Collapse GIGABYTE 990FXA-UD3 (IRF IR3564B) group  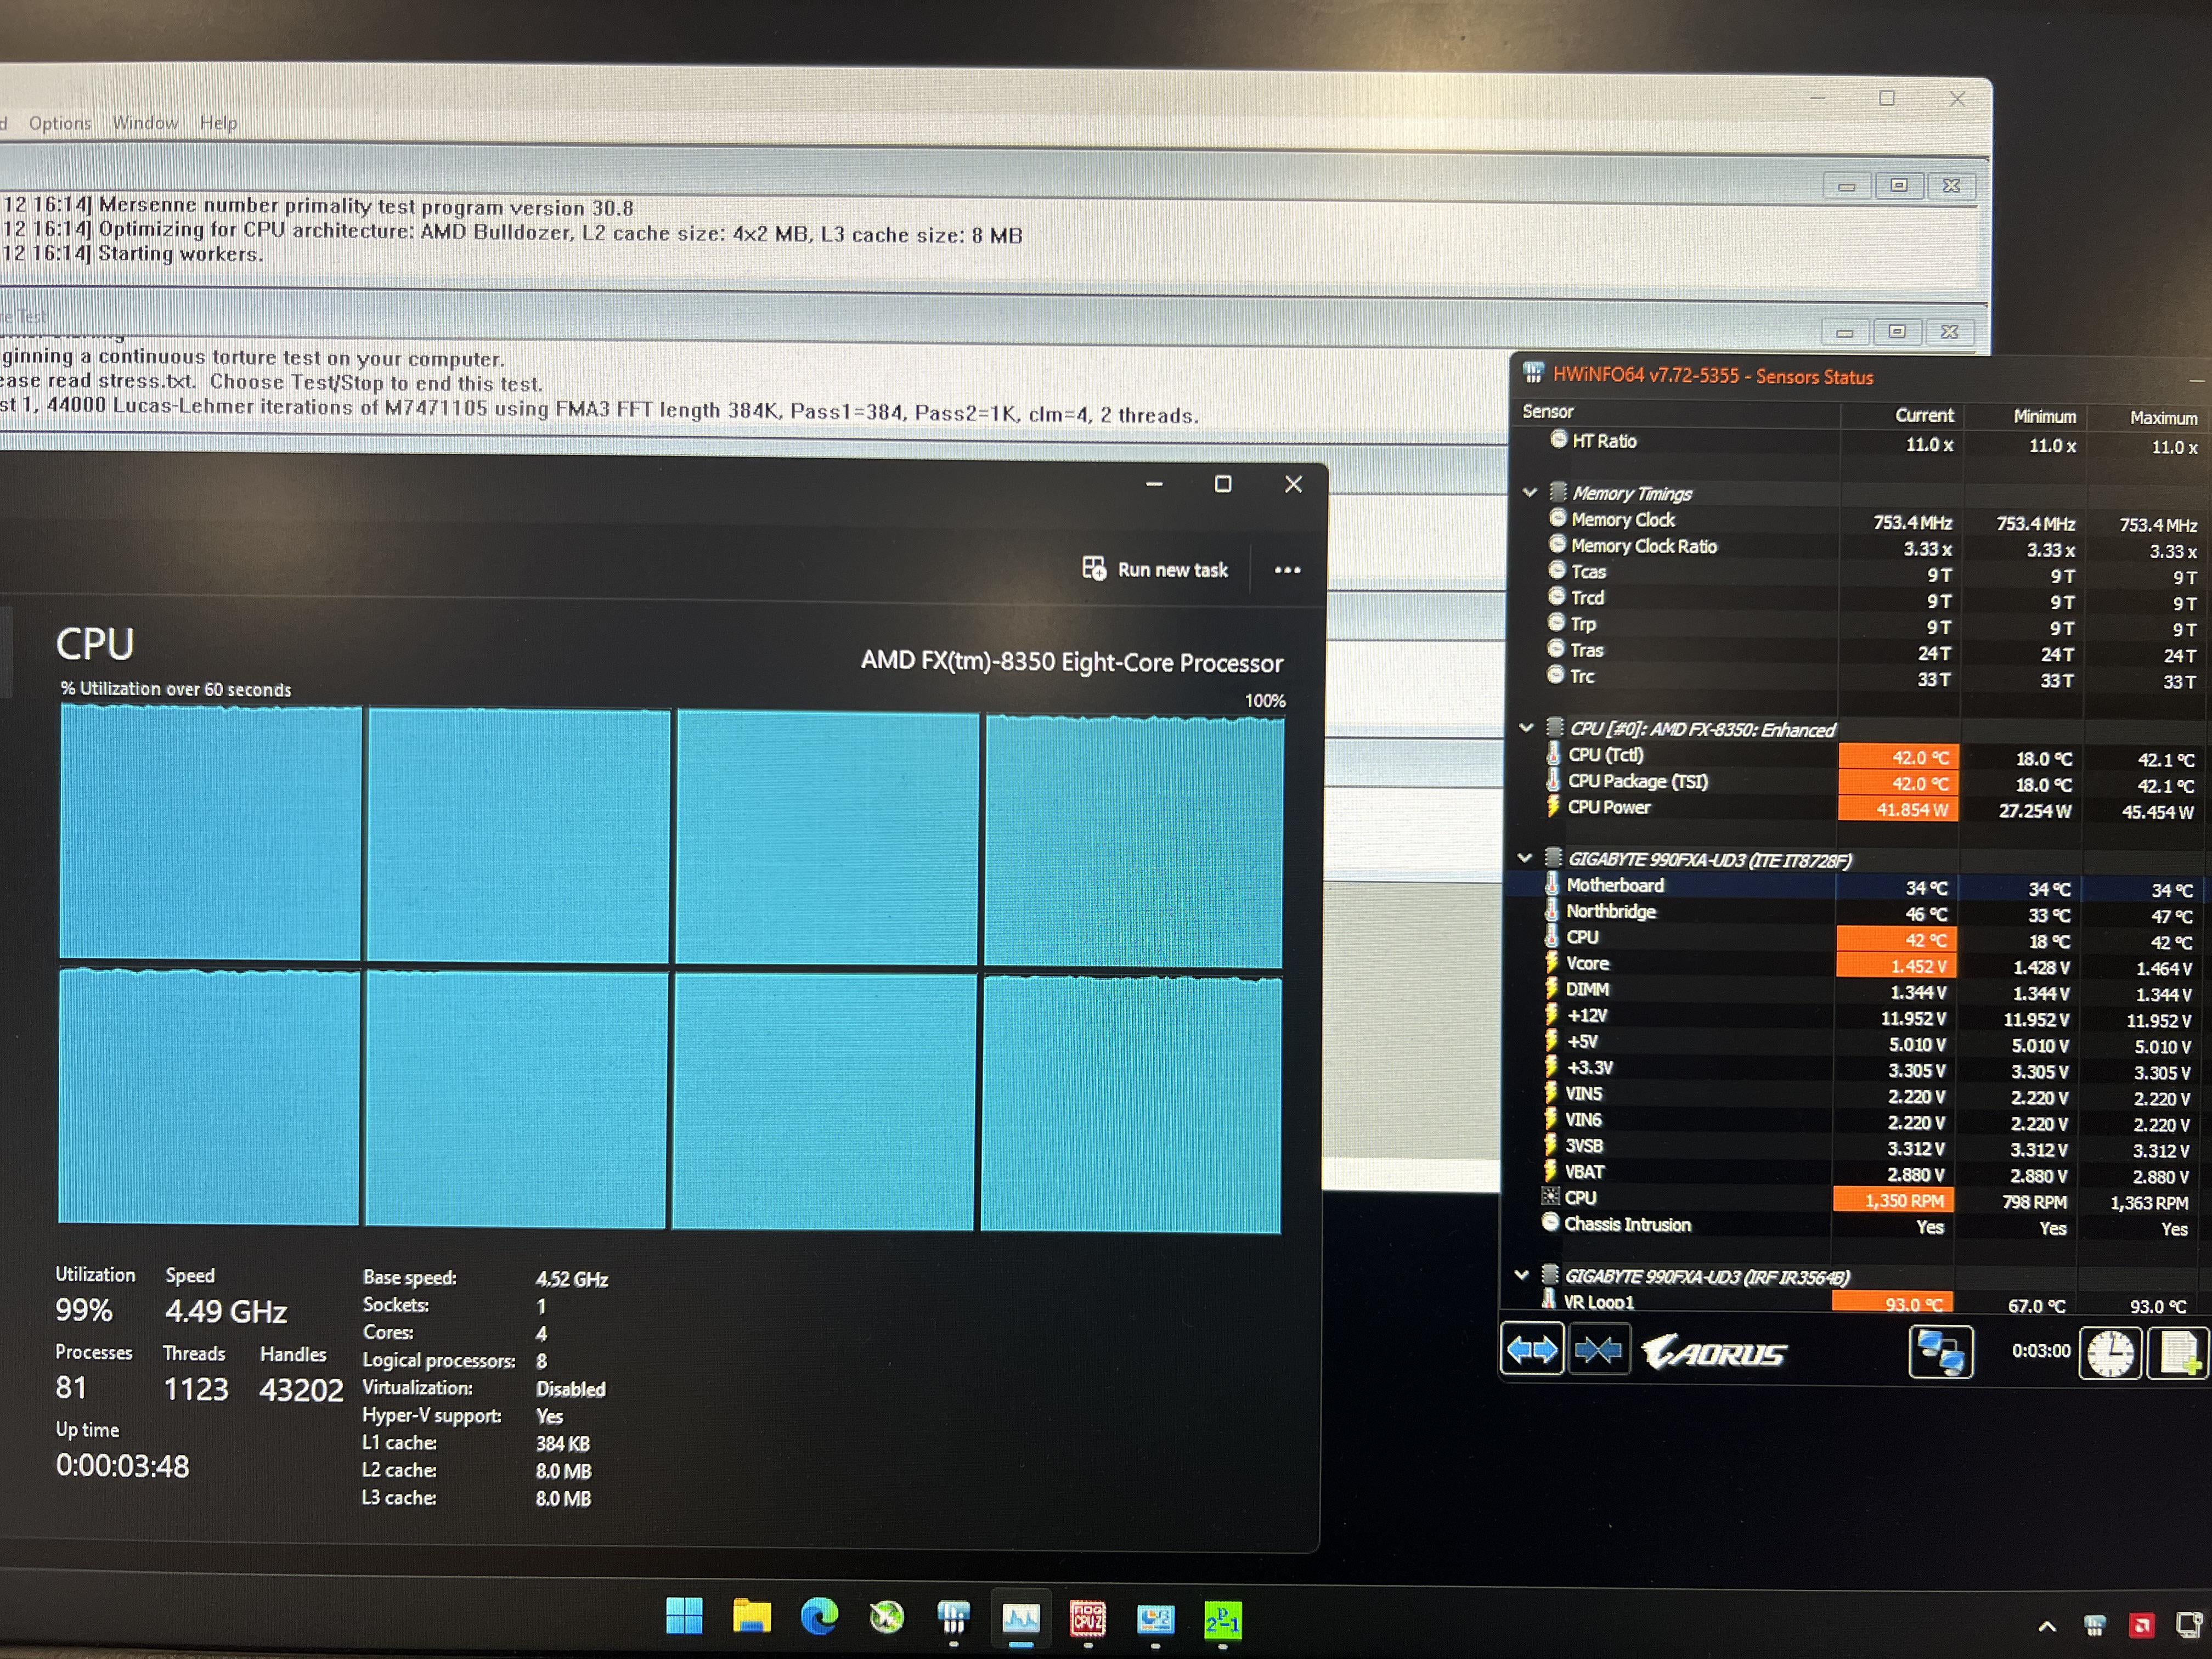pyautogui.click(x=1521, y=1275)
